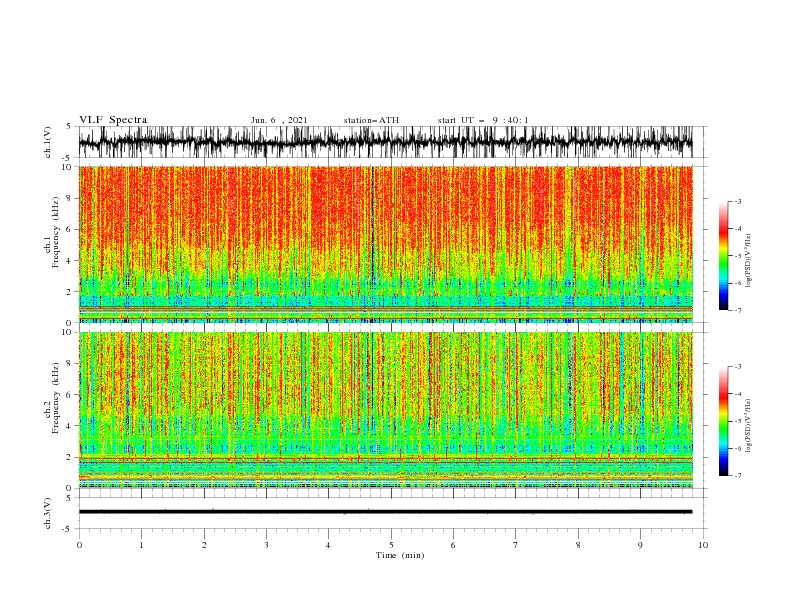792x612 pixels.
Task: Click the "3" minute tick on time axis
Action: [266, 545]
